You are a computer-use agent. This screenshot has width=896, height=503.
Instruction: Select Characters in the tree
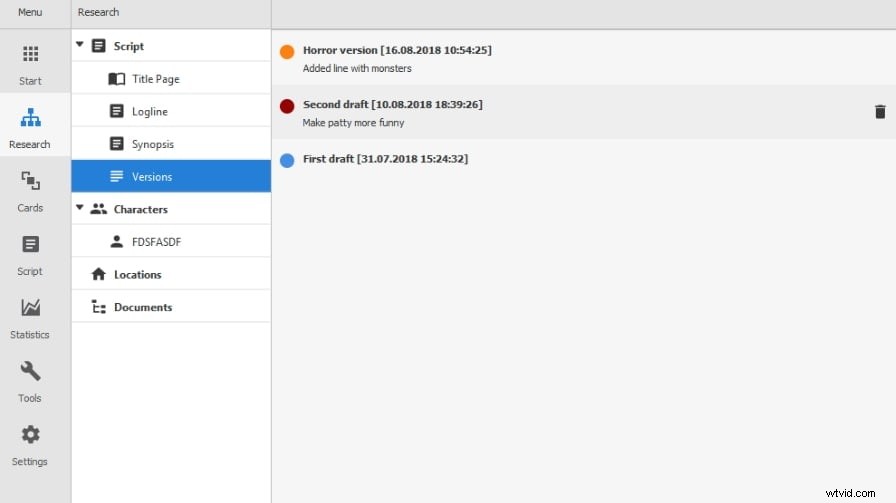[171, 209]
